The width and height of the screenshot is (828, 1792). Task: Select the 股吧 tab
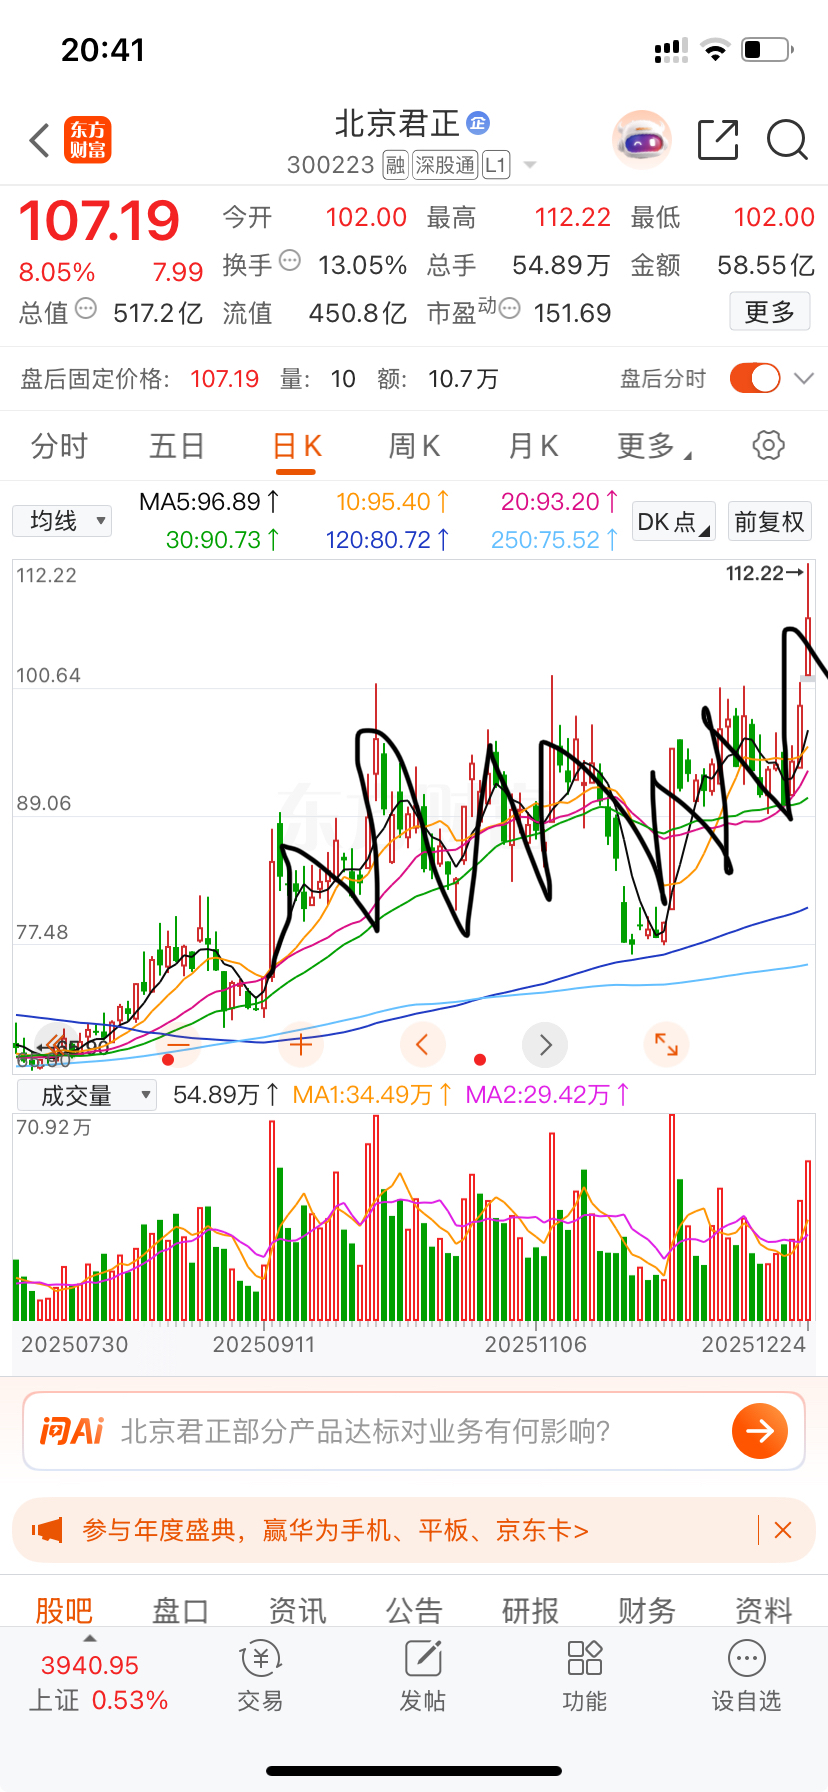pyautogui.click(x=64, y=1611)
